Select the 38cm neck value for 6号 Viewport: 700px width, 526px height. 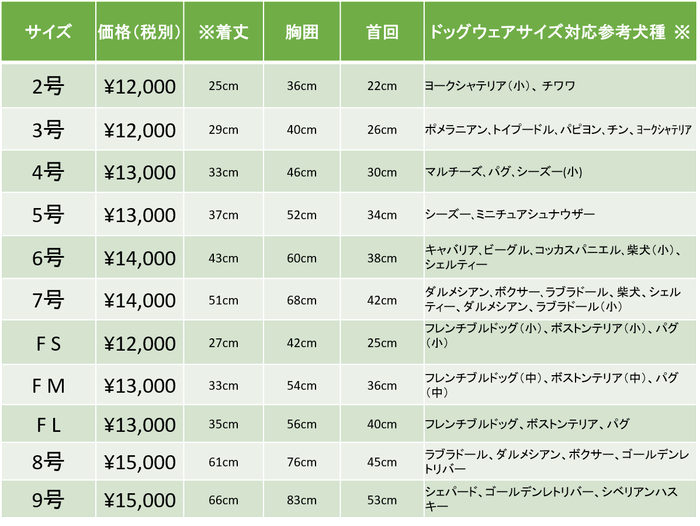click(x=382, y=257)
